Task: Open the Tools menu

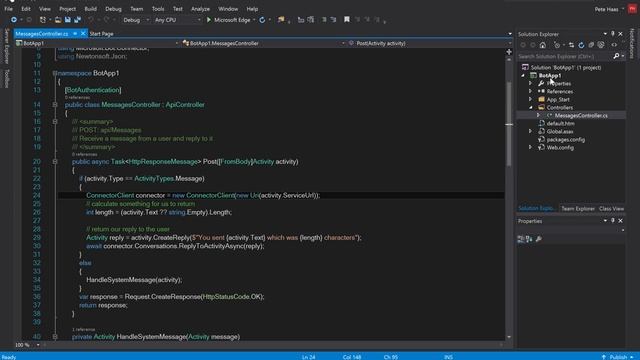Action: click(x=158, y=9)
